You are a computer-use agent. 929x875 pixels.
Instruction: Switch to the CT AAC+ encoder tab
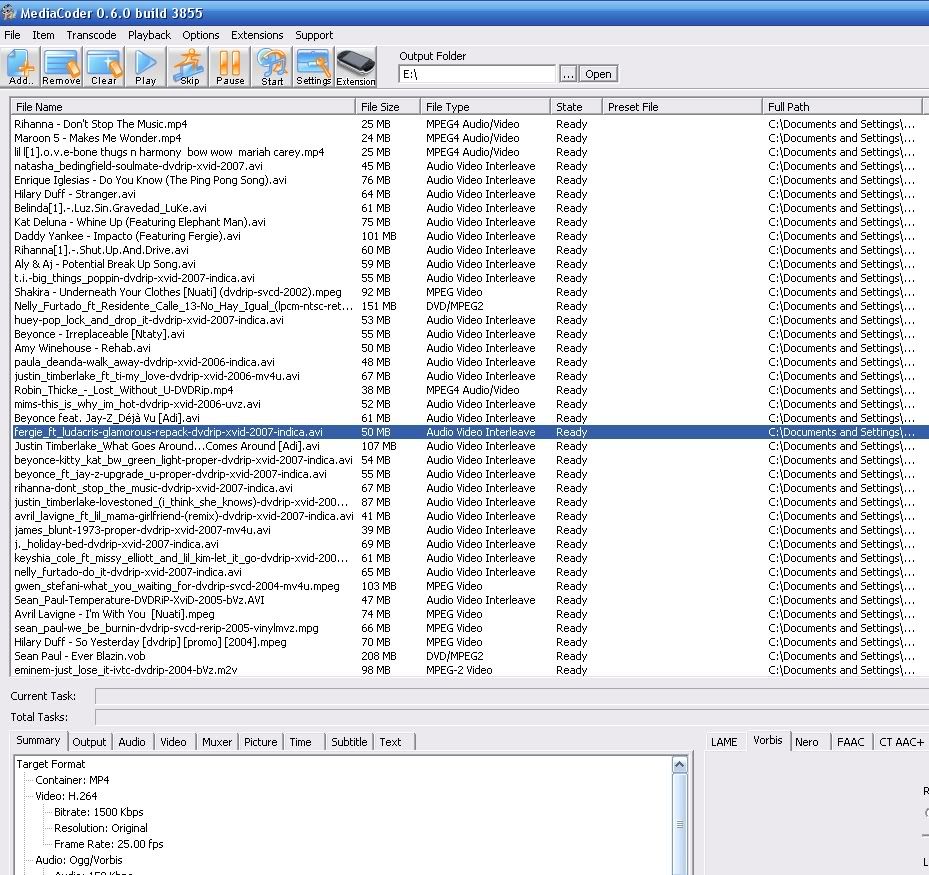coord(901,742)
